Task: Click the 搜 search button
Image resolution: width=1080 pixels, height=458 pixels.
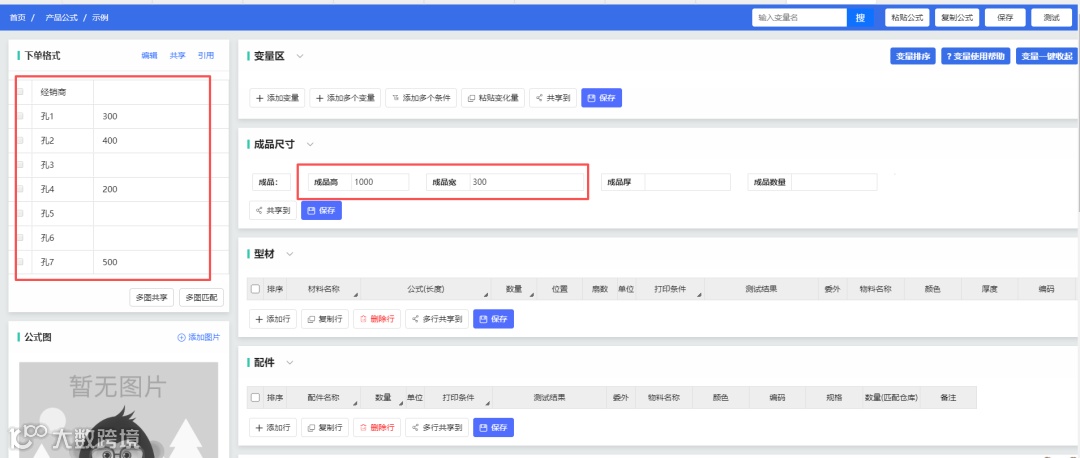Action: coord(860,18)
